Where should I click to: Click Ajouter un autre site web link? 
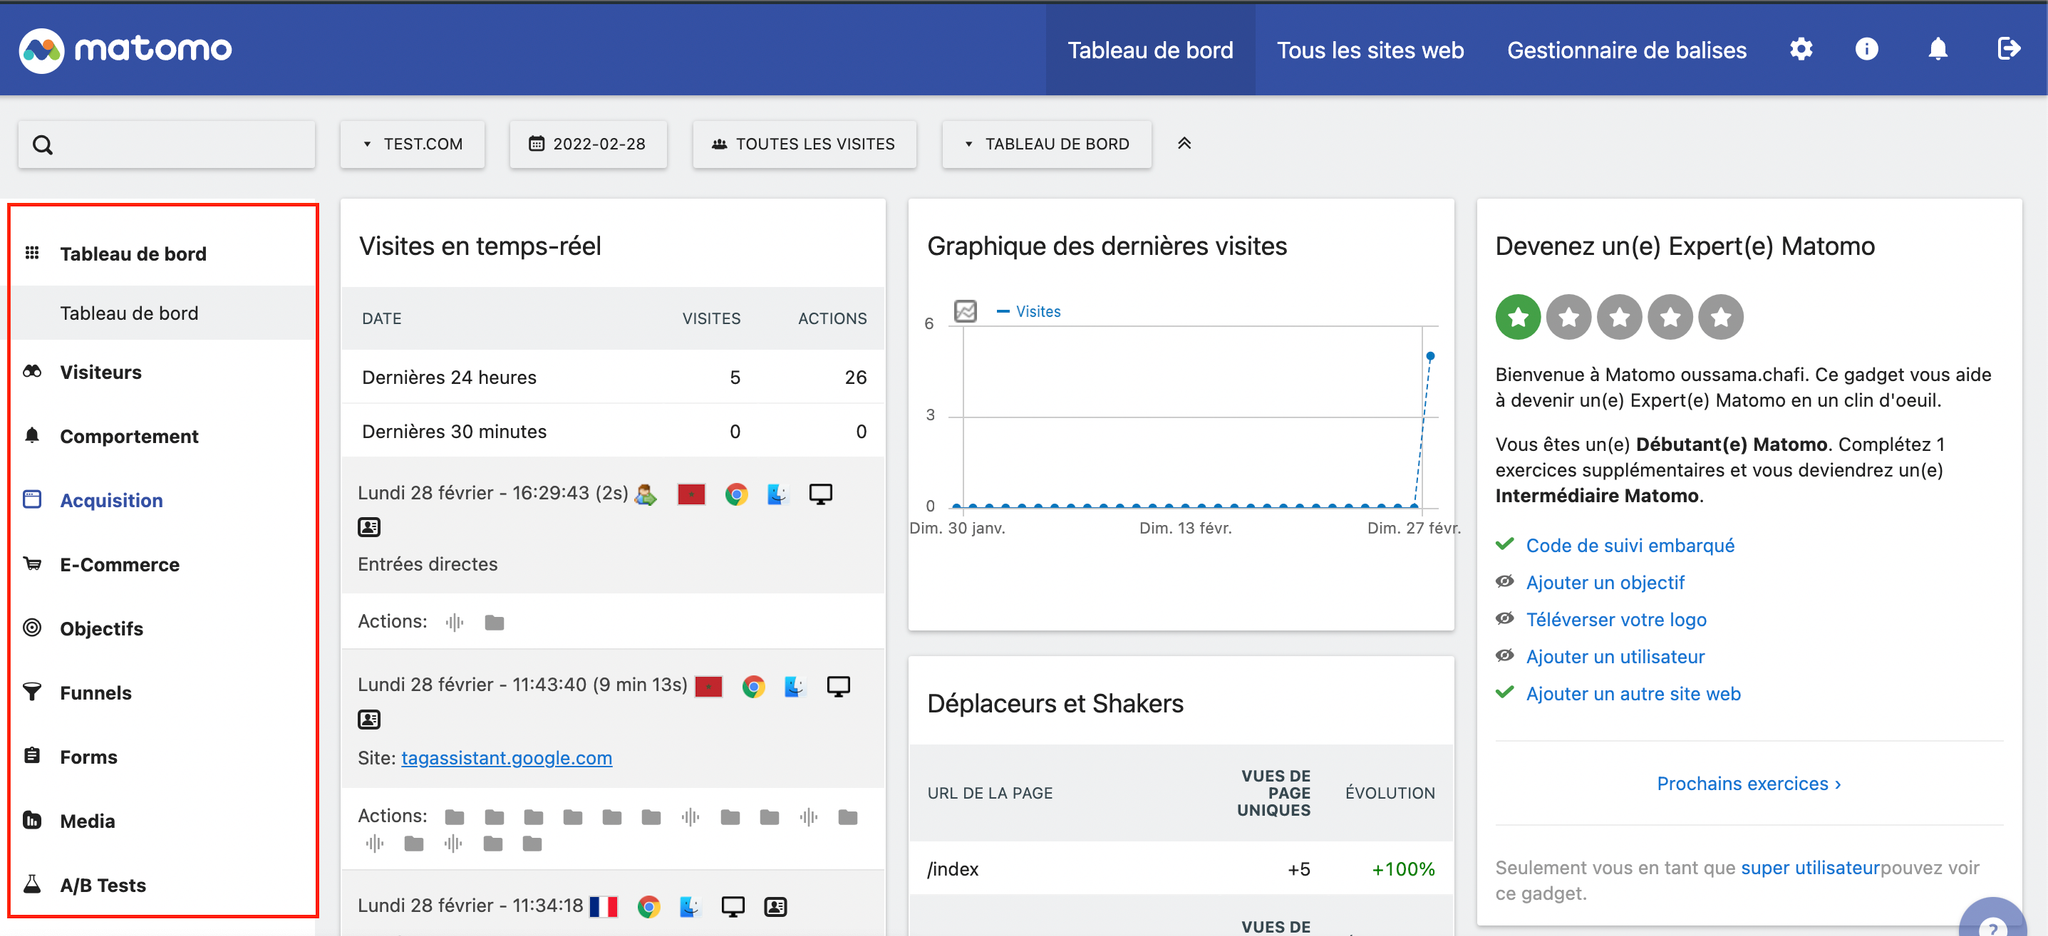point(1633,693)
